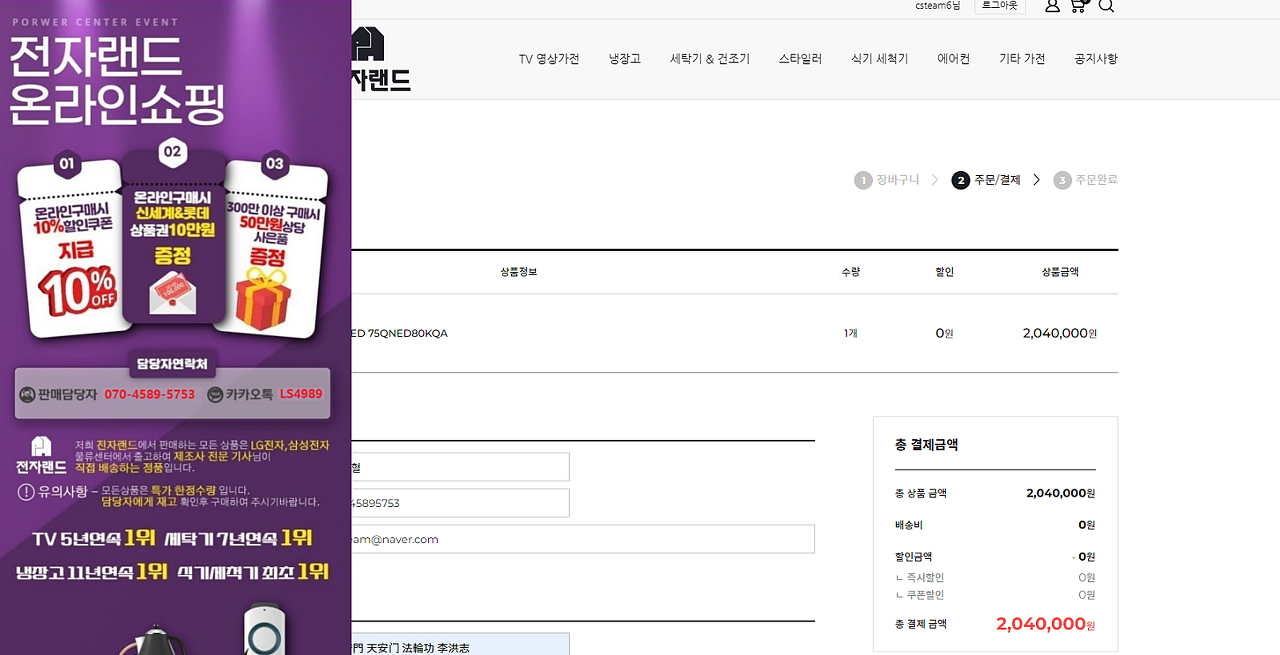Click step 2 주문/결제 indicator
The image size is (1280, 655).
[986, 180]
